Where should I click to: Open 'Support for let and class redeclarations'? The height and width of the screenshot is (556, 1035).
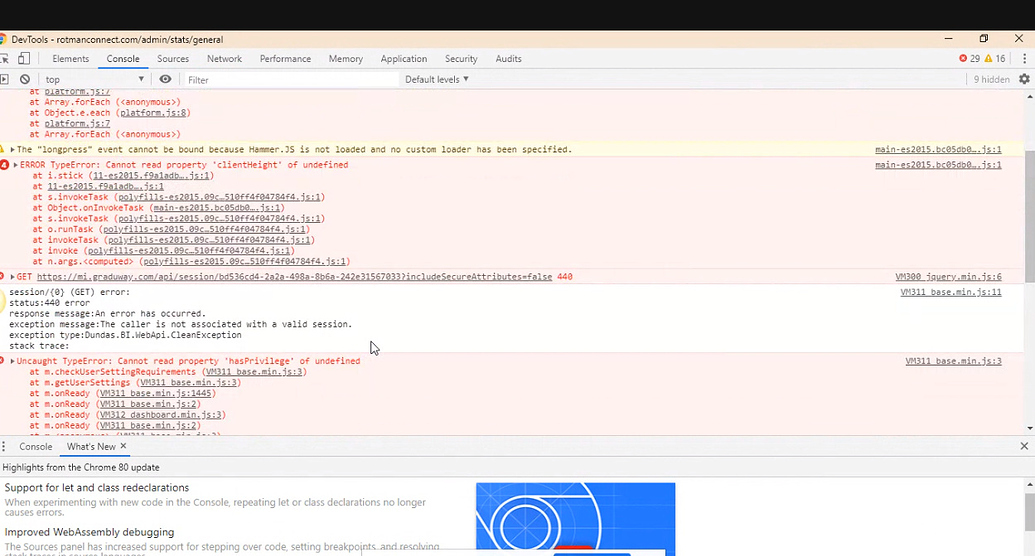97,488
